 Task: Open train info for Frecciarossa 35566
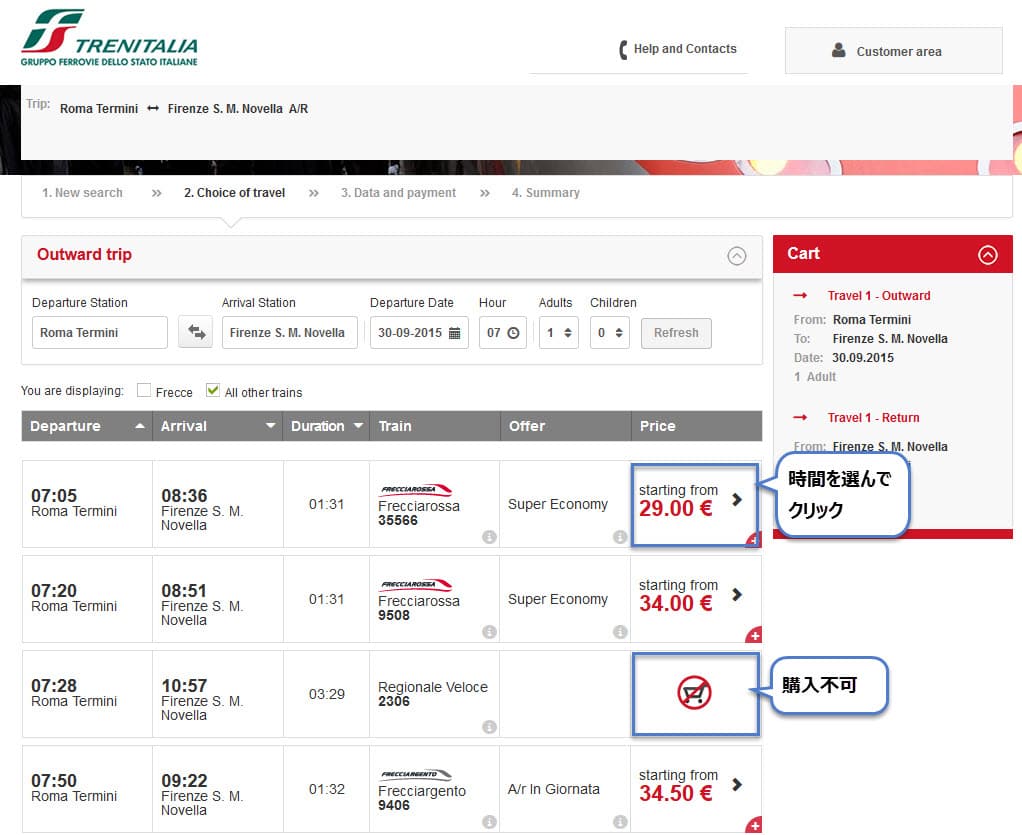pyautogui.click(x=489, y=536)
